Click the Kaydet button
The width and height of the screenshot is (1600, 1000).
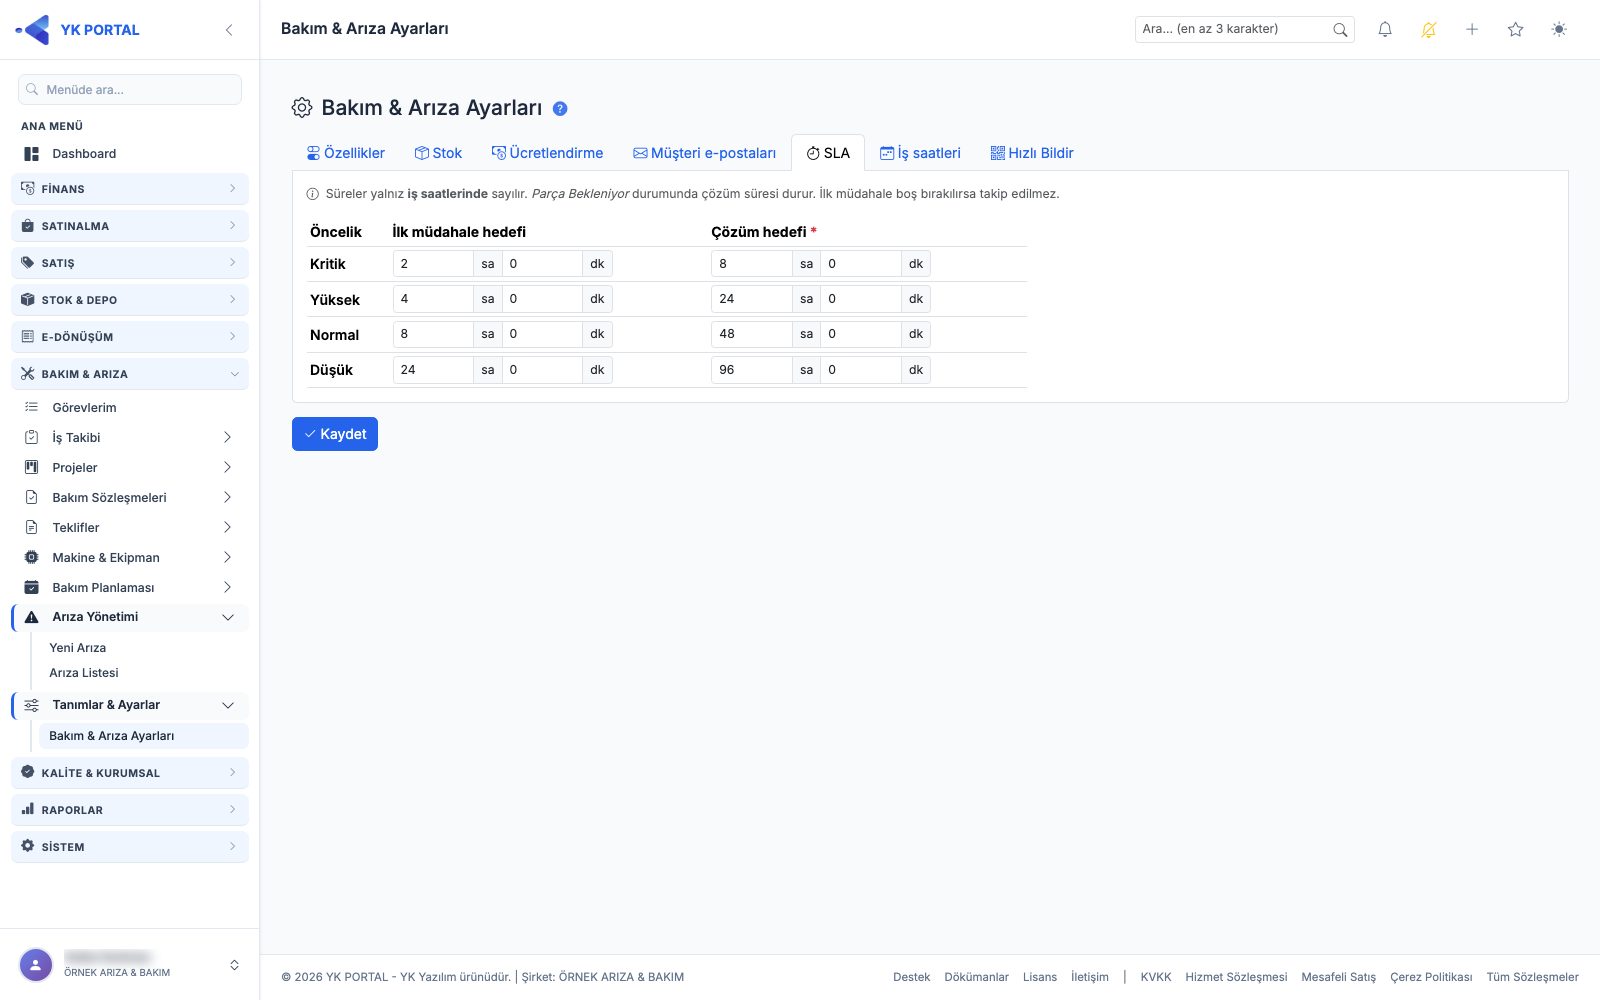click(335, 434)
